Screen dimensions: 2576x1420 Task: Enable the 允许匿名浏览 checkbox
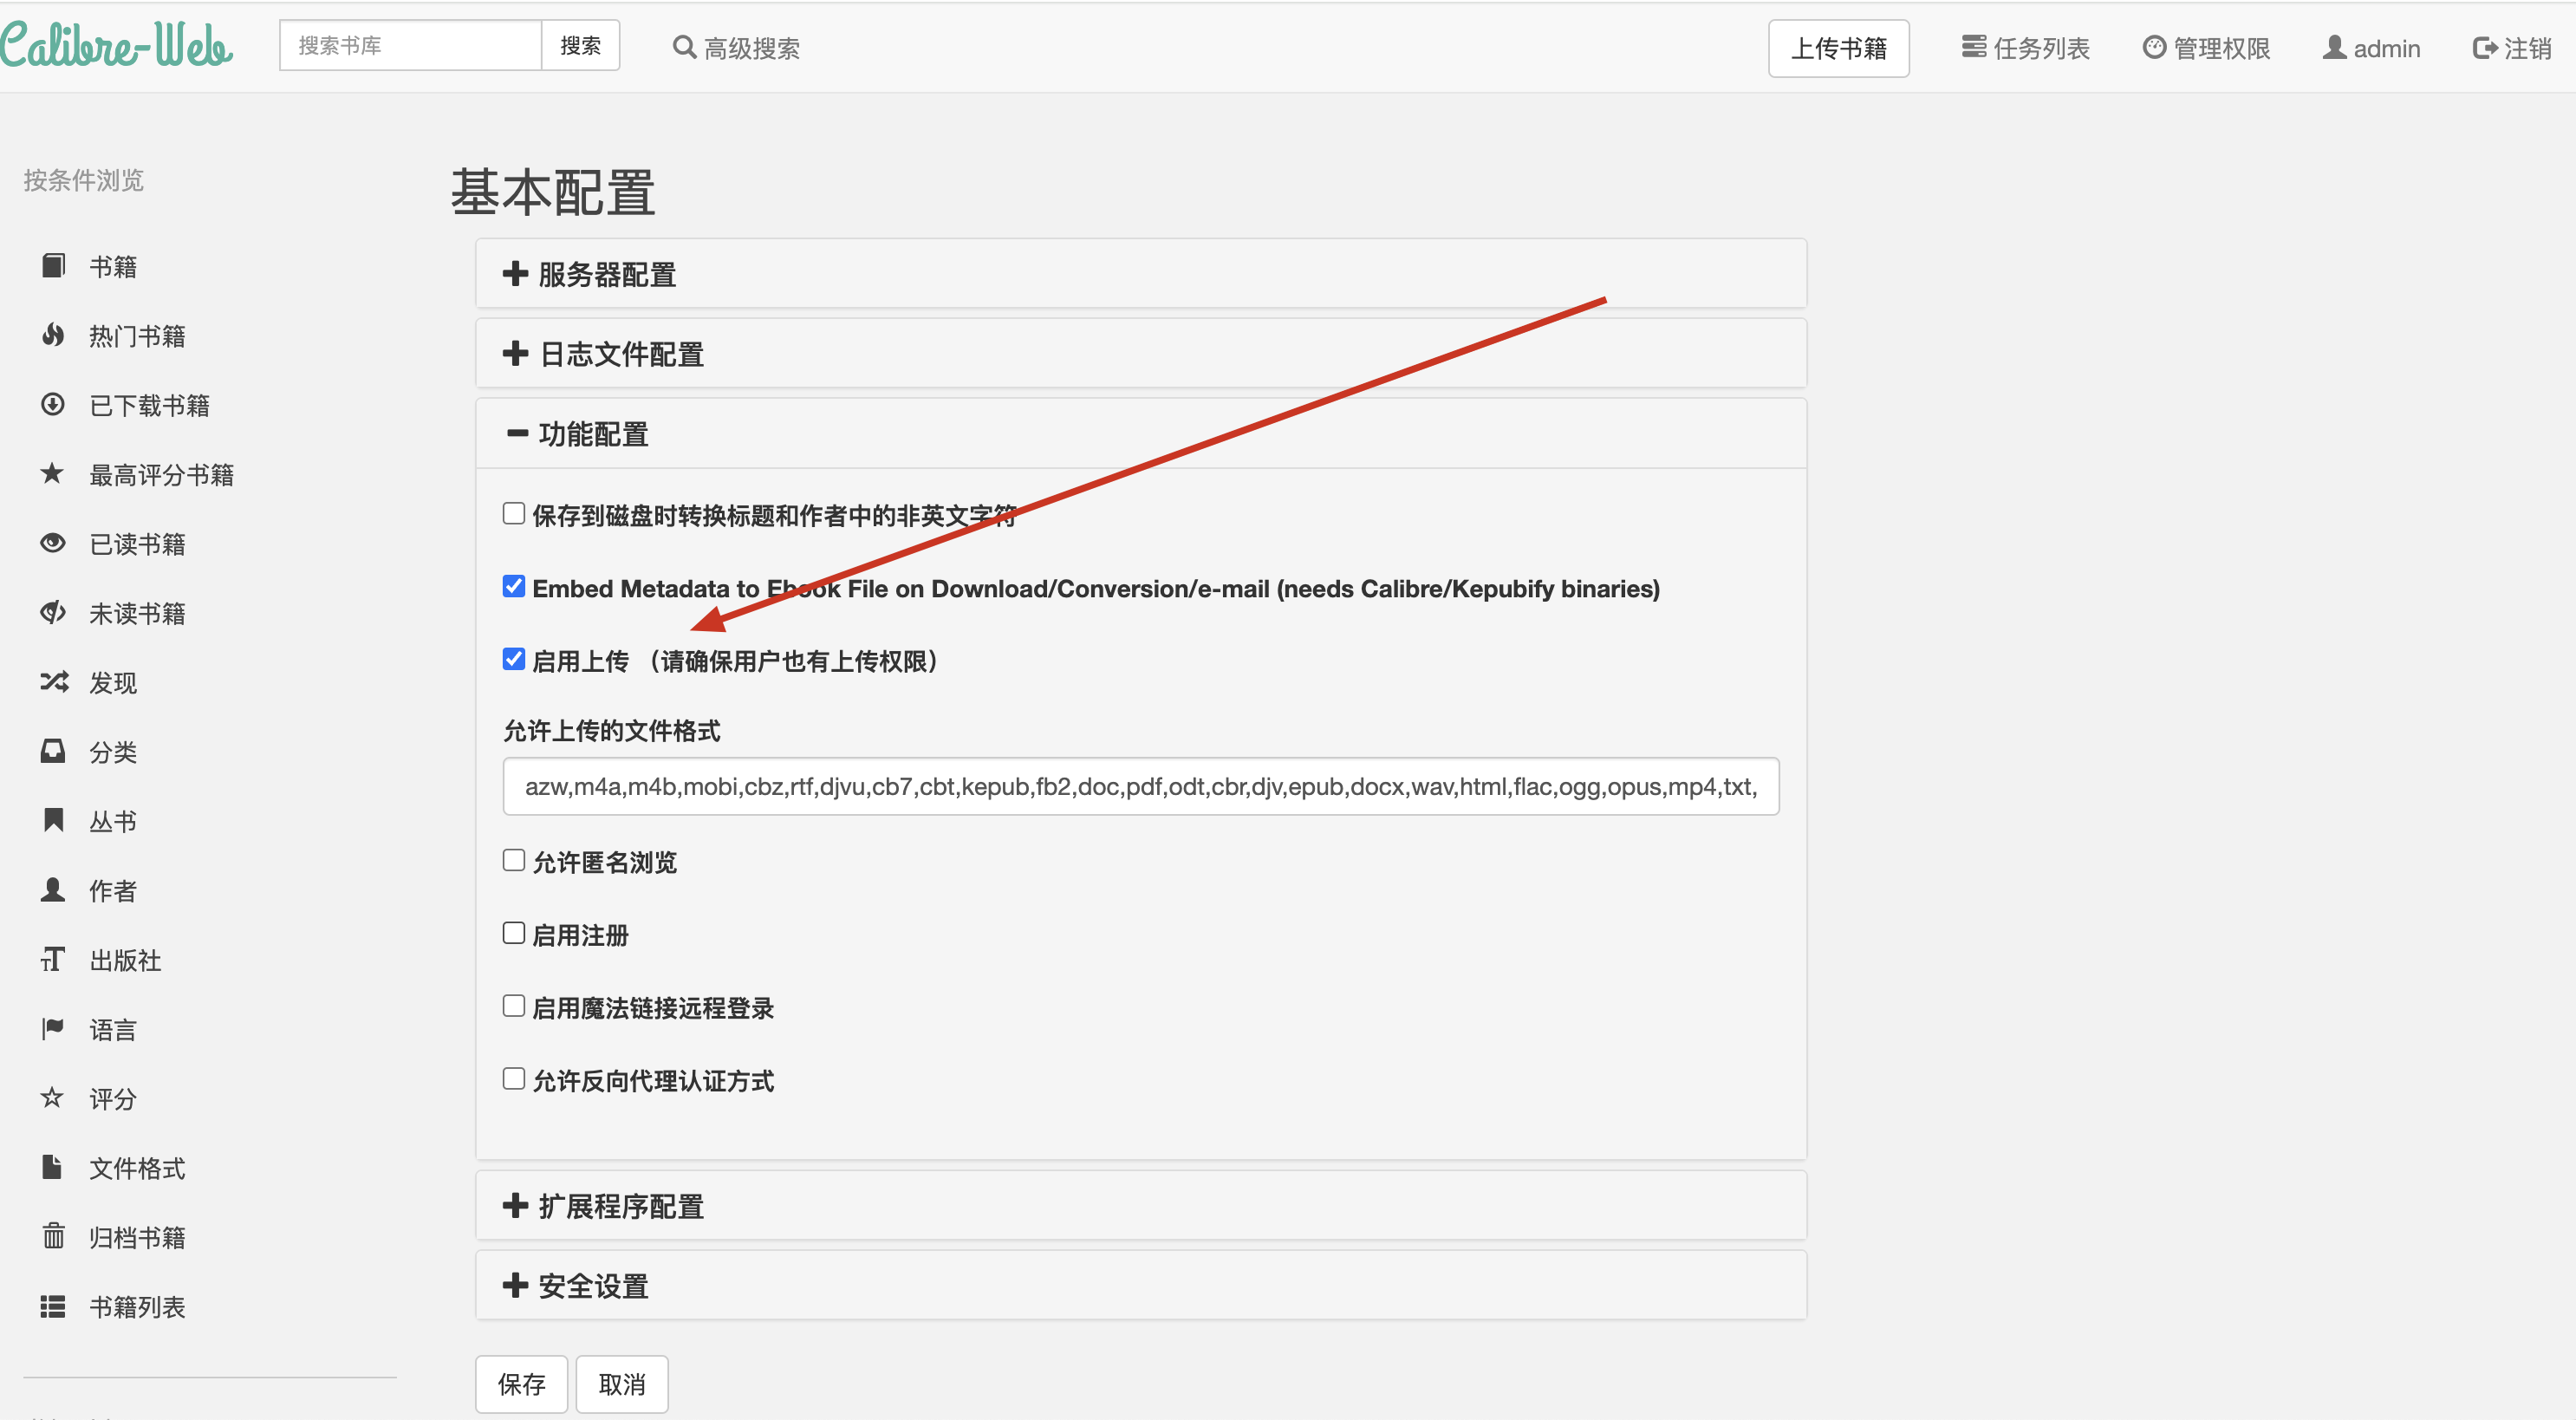[514, 860]
